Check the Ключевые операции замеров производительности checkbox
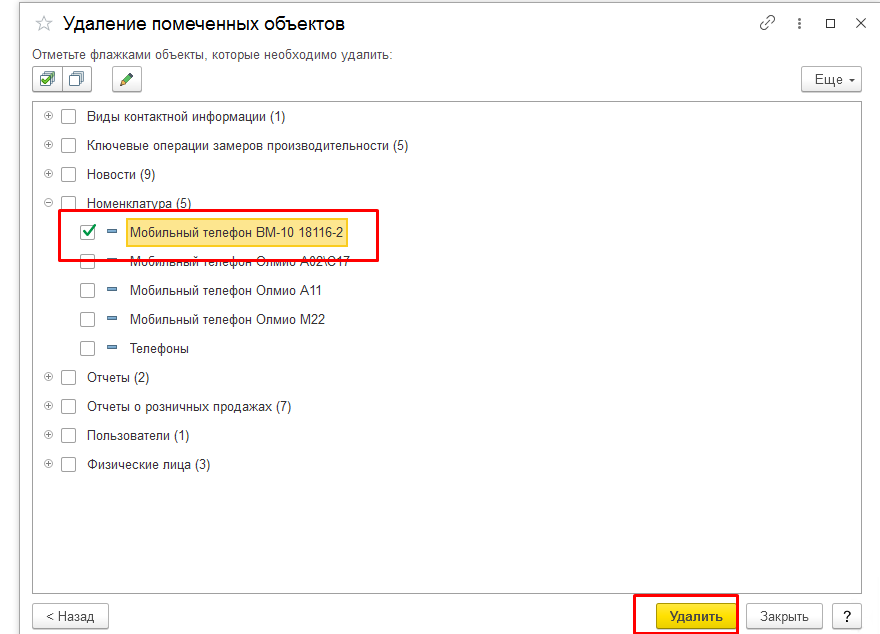 68,146
